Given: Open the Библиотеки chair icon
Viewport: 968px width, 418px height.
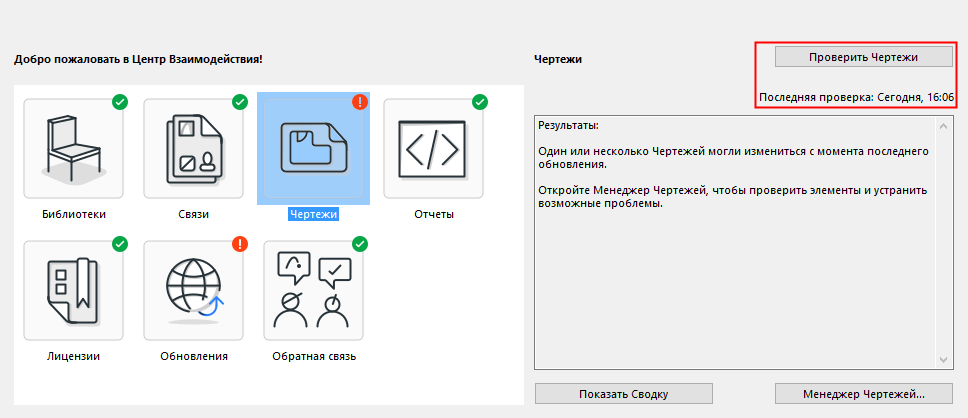Looking at the screenshot, I should point(73,148).
